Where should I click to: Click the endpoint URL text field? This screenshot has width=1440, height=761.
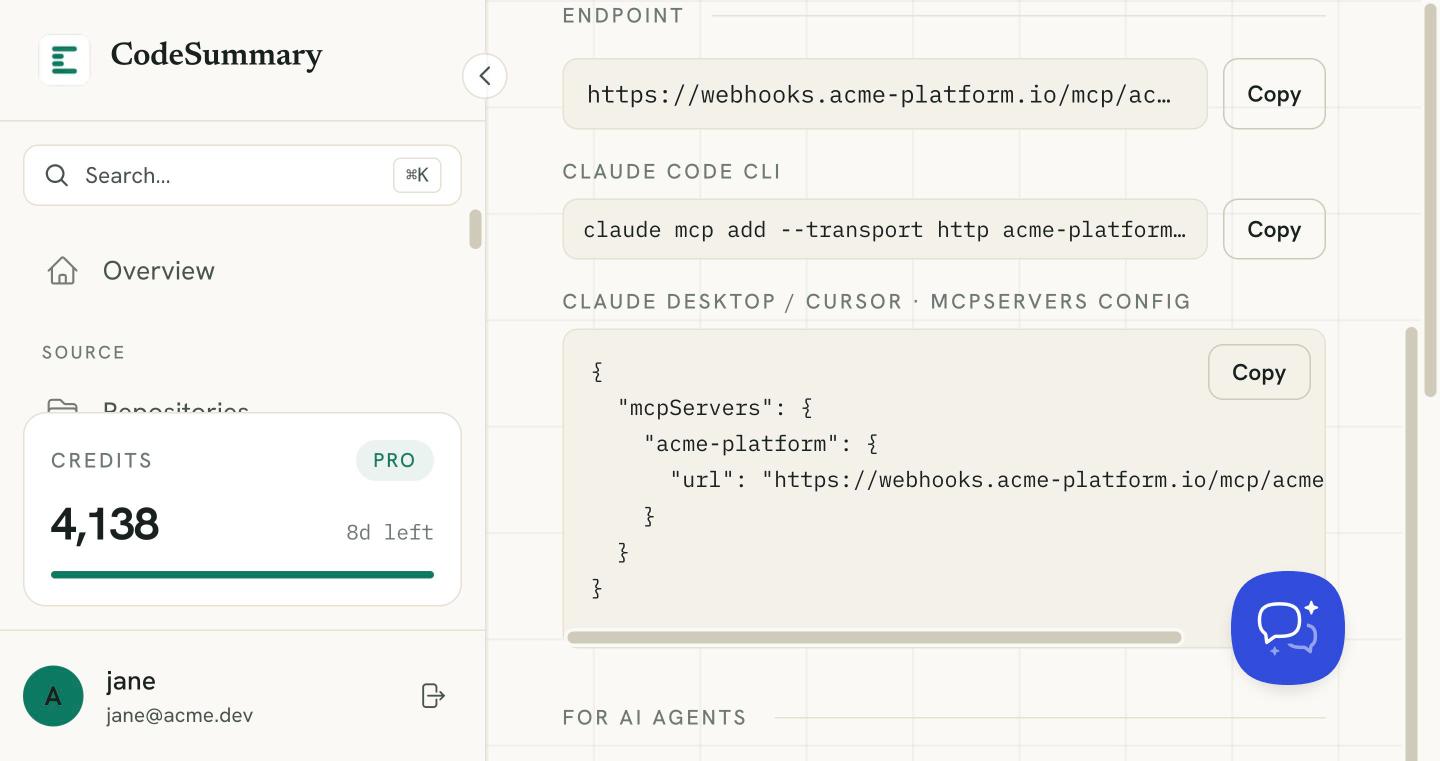coord(885,94)
